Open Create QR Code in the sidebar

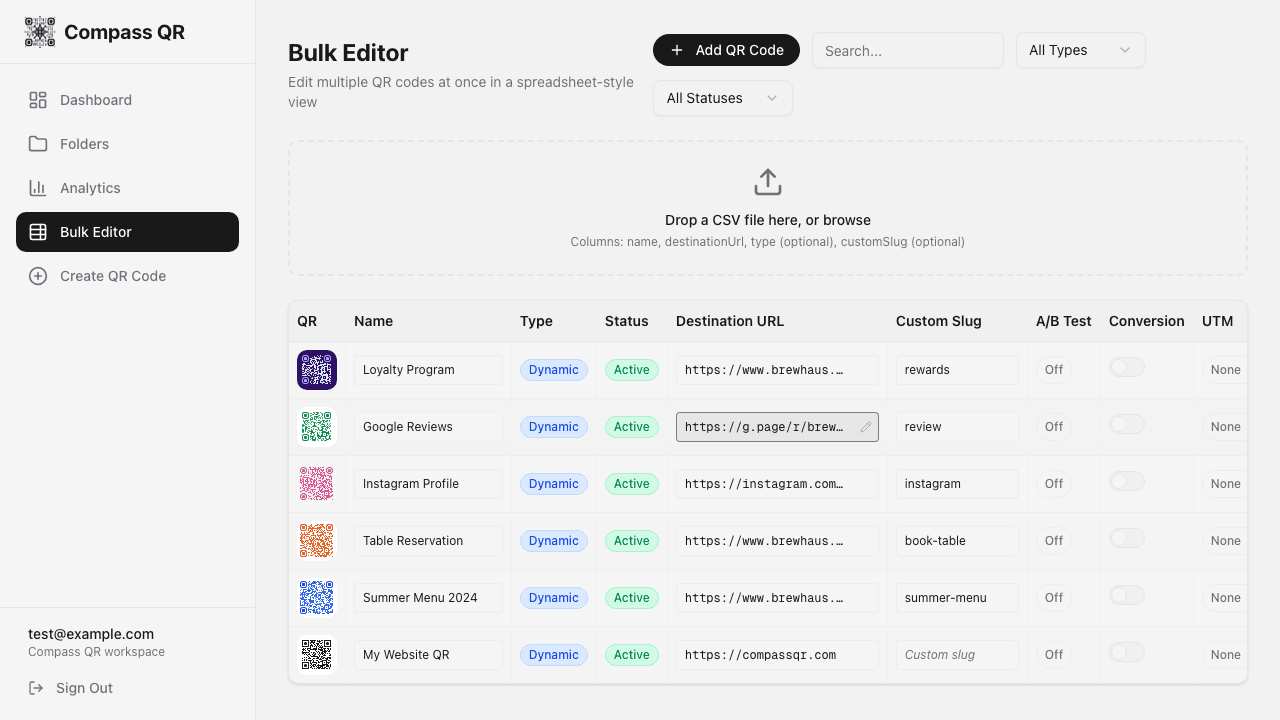[127, 276]
